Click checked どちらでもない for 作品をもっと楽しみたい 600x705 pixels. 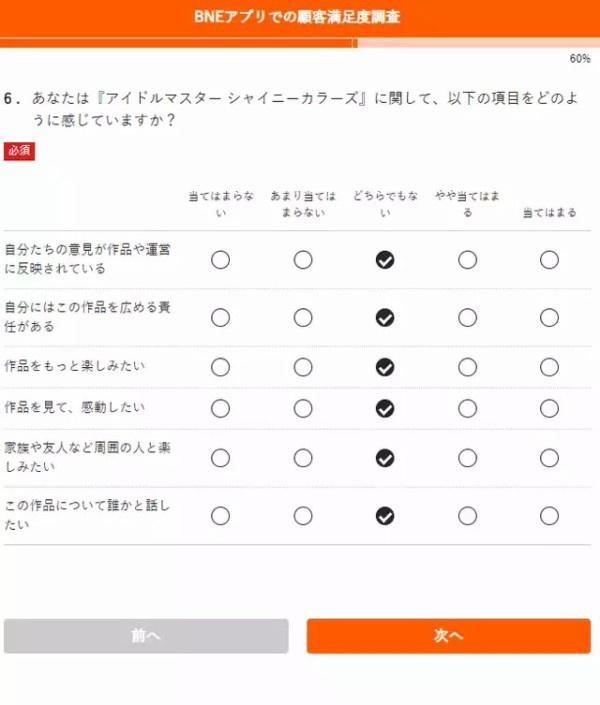point(385,367)
